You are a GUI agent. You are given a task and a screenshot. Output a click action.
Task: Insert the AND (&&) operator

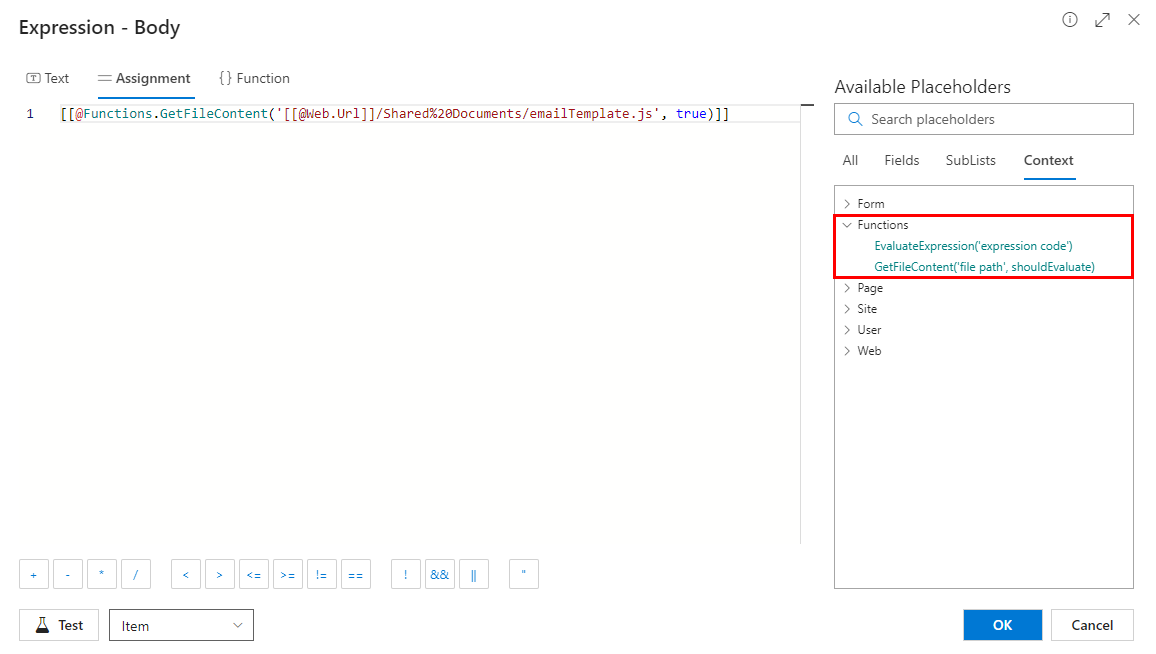pyautogui.click(x=439, y=573)
